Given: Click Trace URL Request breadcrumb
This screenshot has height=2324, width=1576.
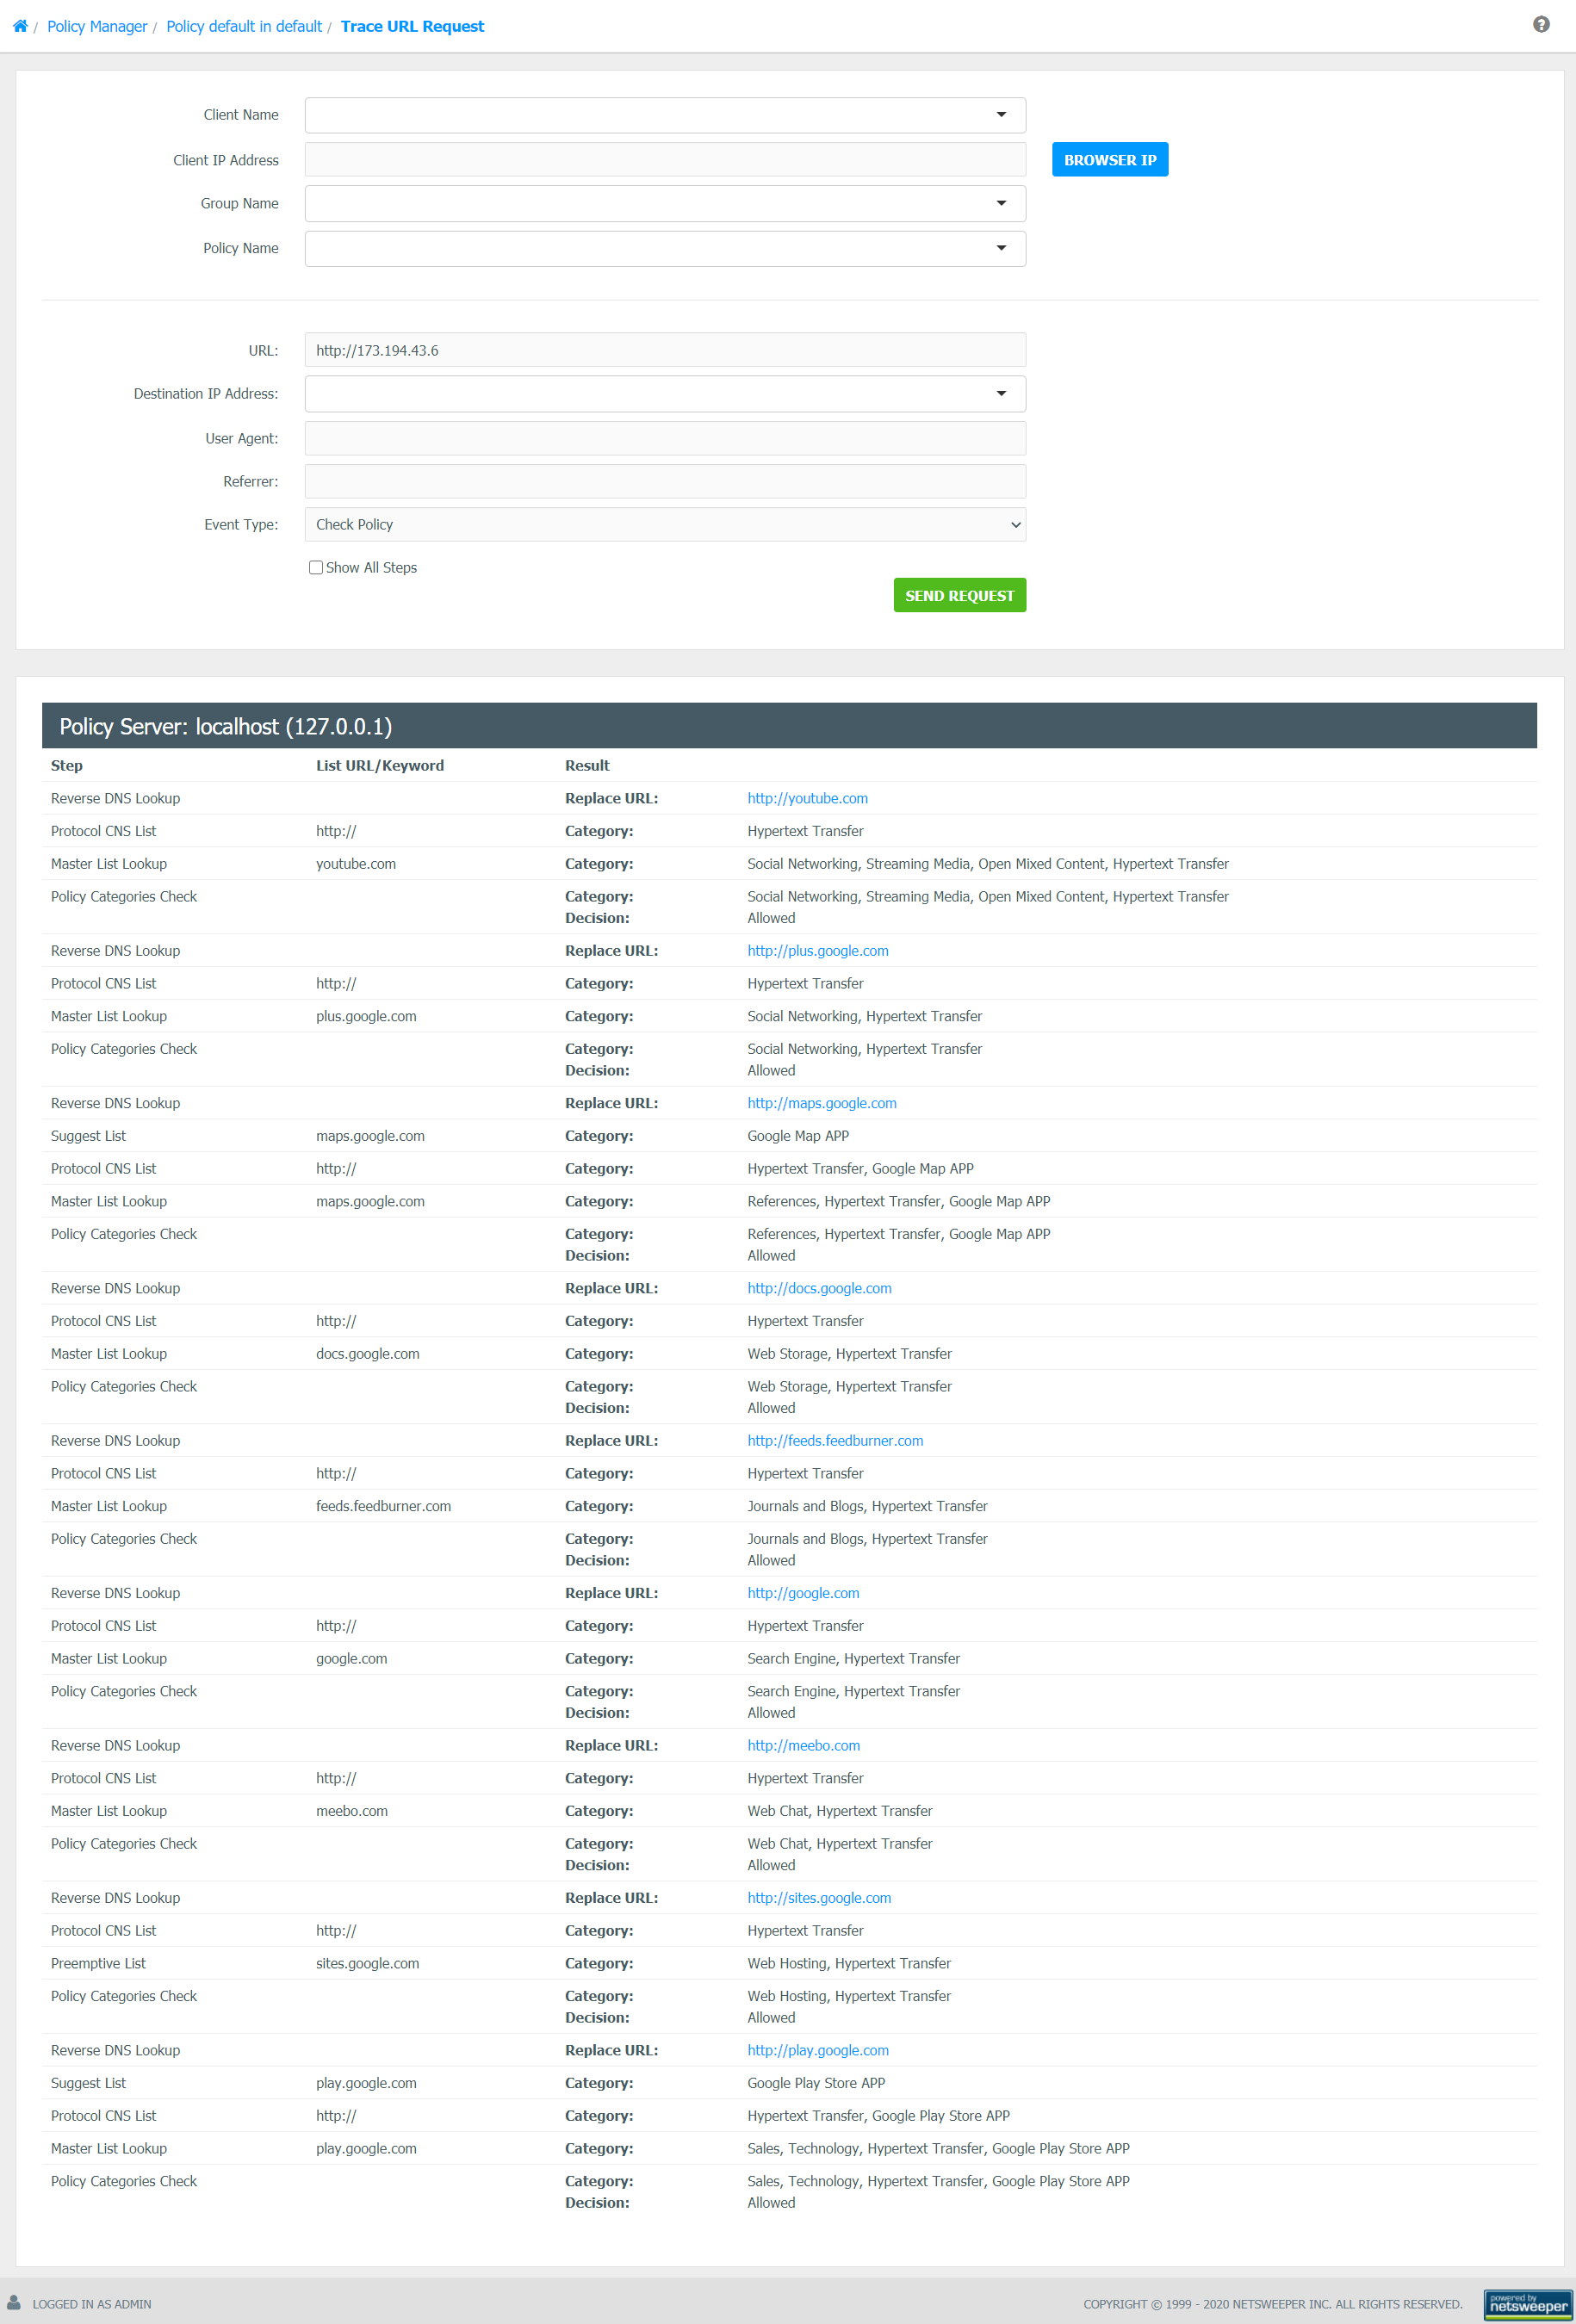Looking at the screenshot, I should tap(412, 26).
